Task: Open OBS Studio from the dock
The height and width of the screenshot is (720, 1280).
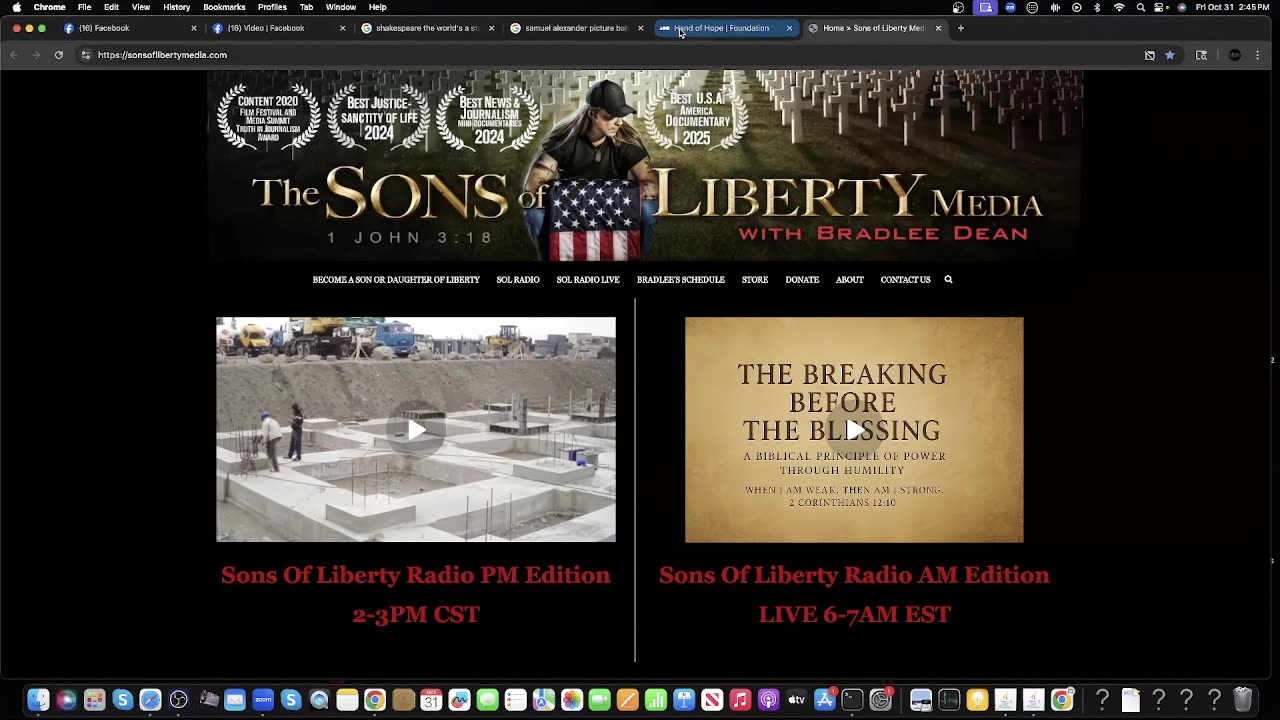Action: [178, 700]
